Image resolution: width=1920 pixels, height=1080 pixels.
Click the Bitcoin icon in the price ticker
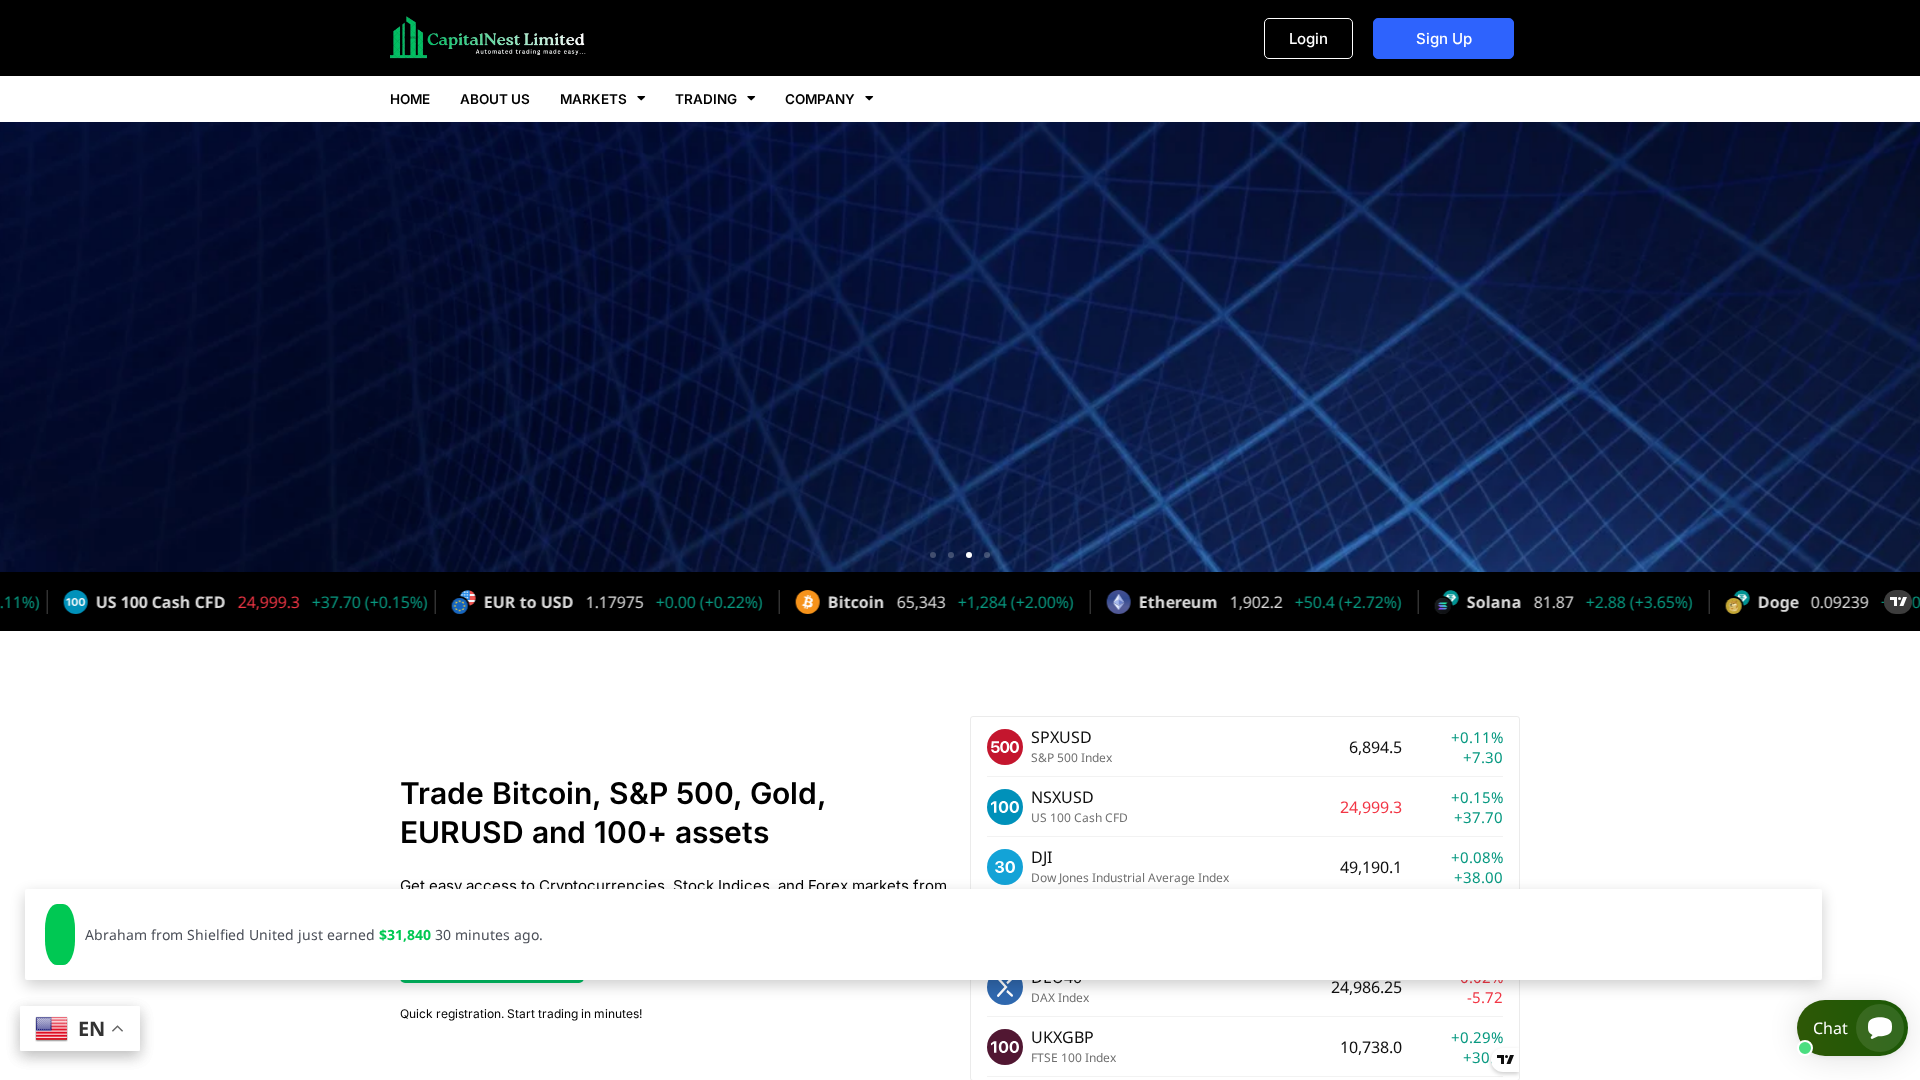(x=807, y=602)
